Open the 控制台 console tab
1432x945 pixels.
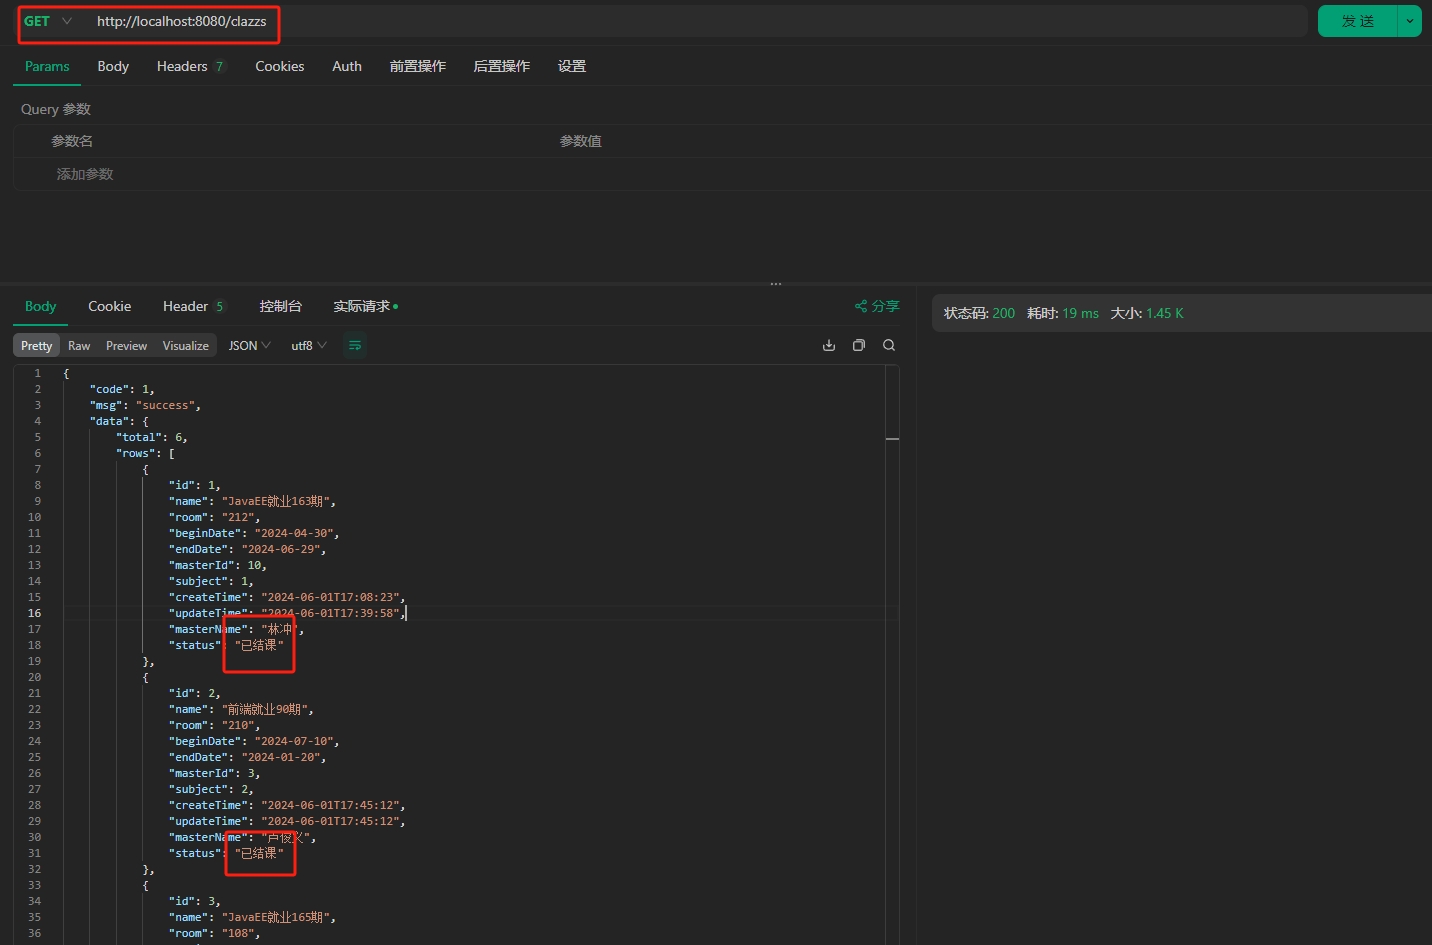coord(280,306)
